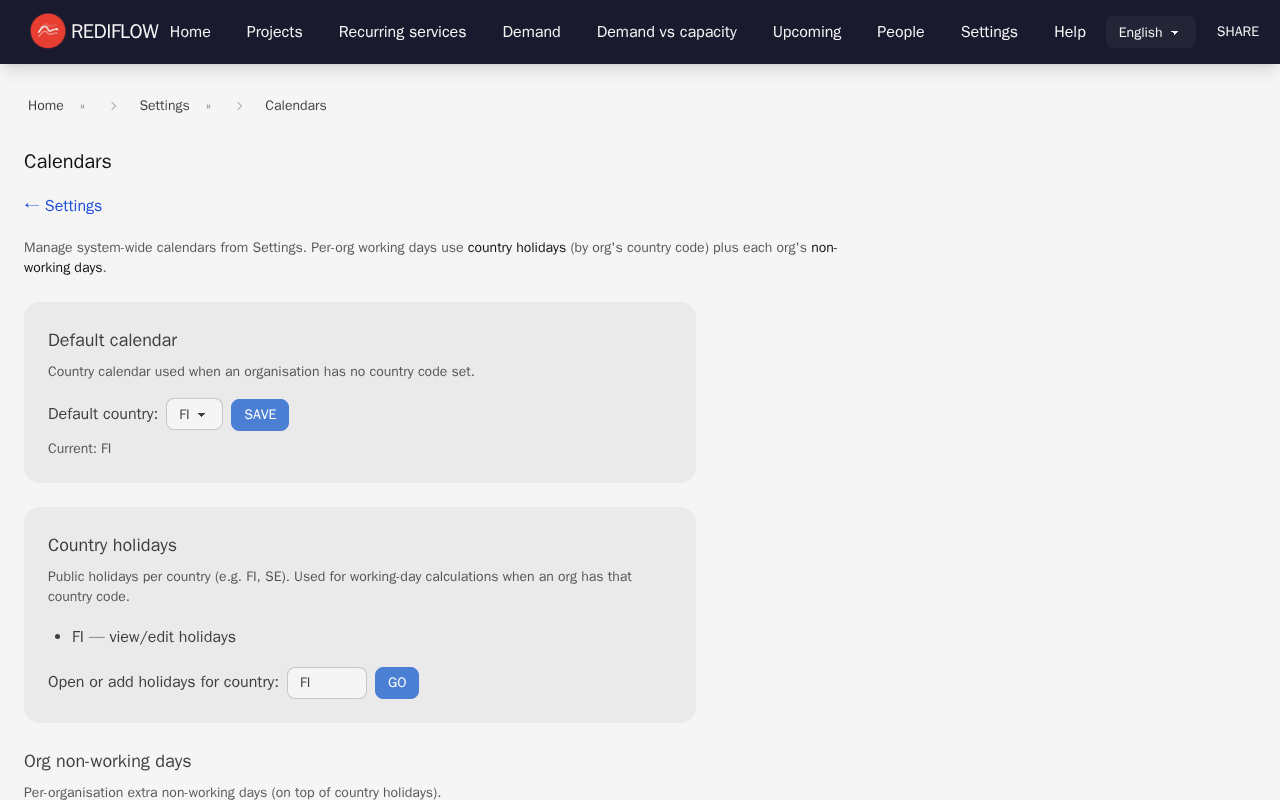Follow the back-to-Settings arrow link
This screenshot has height=800, width=1280.
pyautogui.click(x=62, y=205)
